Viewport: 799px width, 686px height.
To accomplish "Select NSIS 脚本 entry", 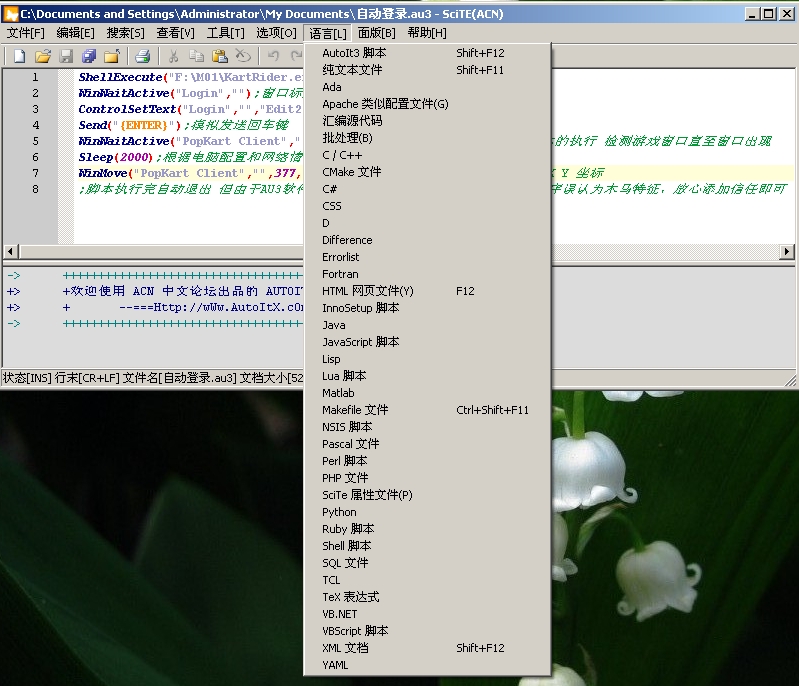I will click(427, 427).
